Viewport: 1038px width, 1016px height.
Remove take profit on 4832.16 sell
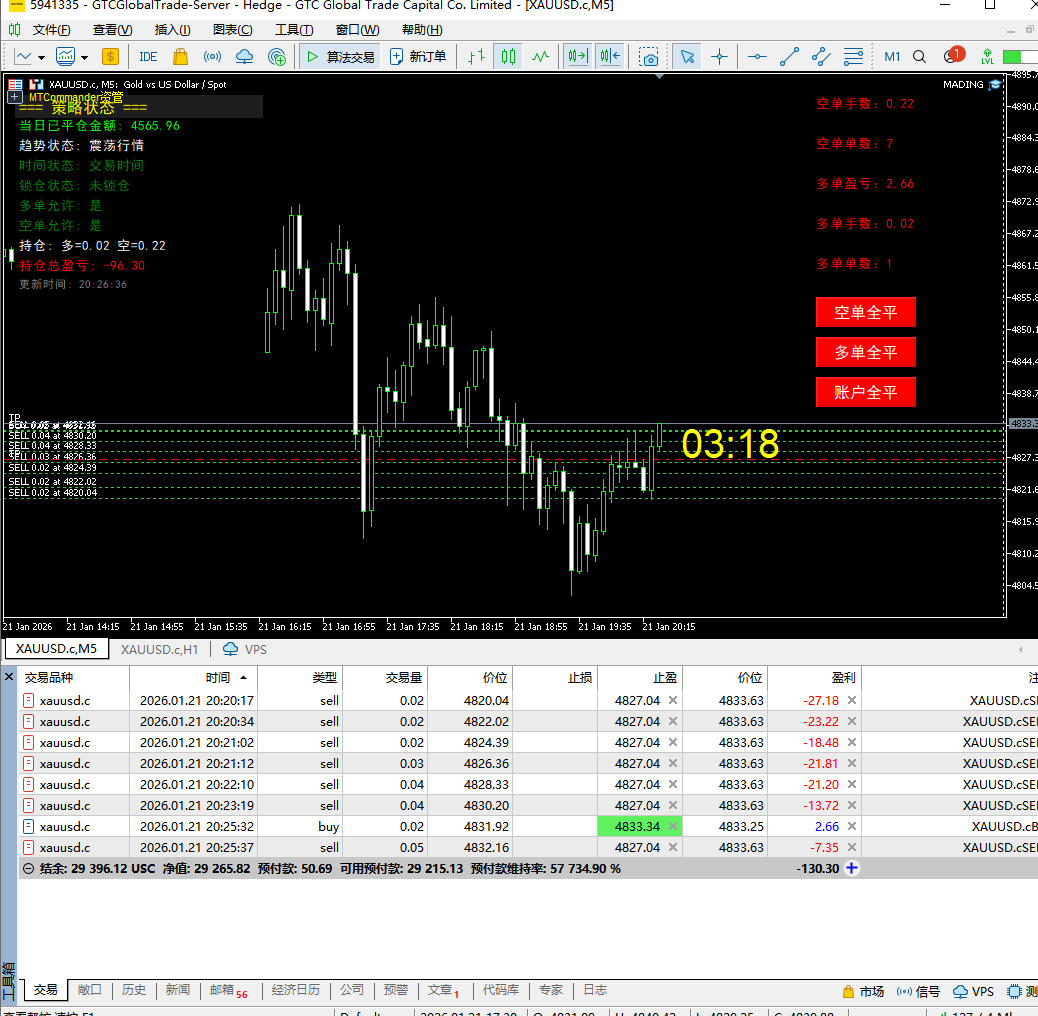tap(673, 847)
